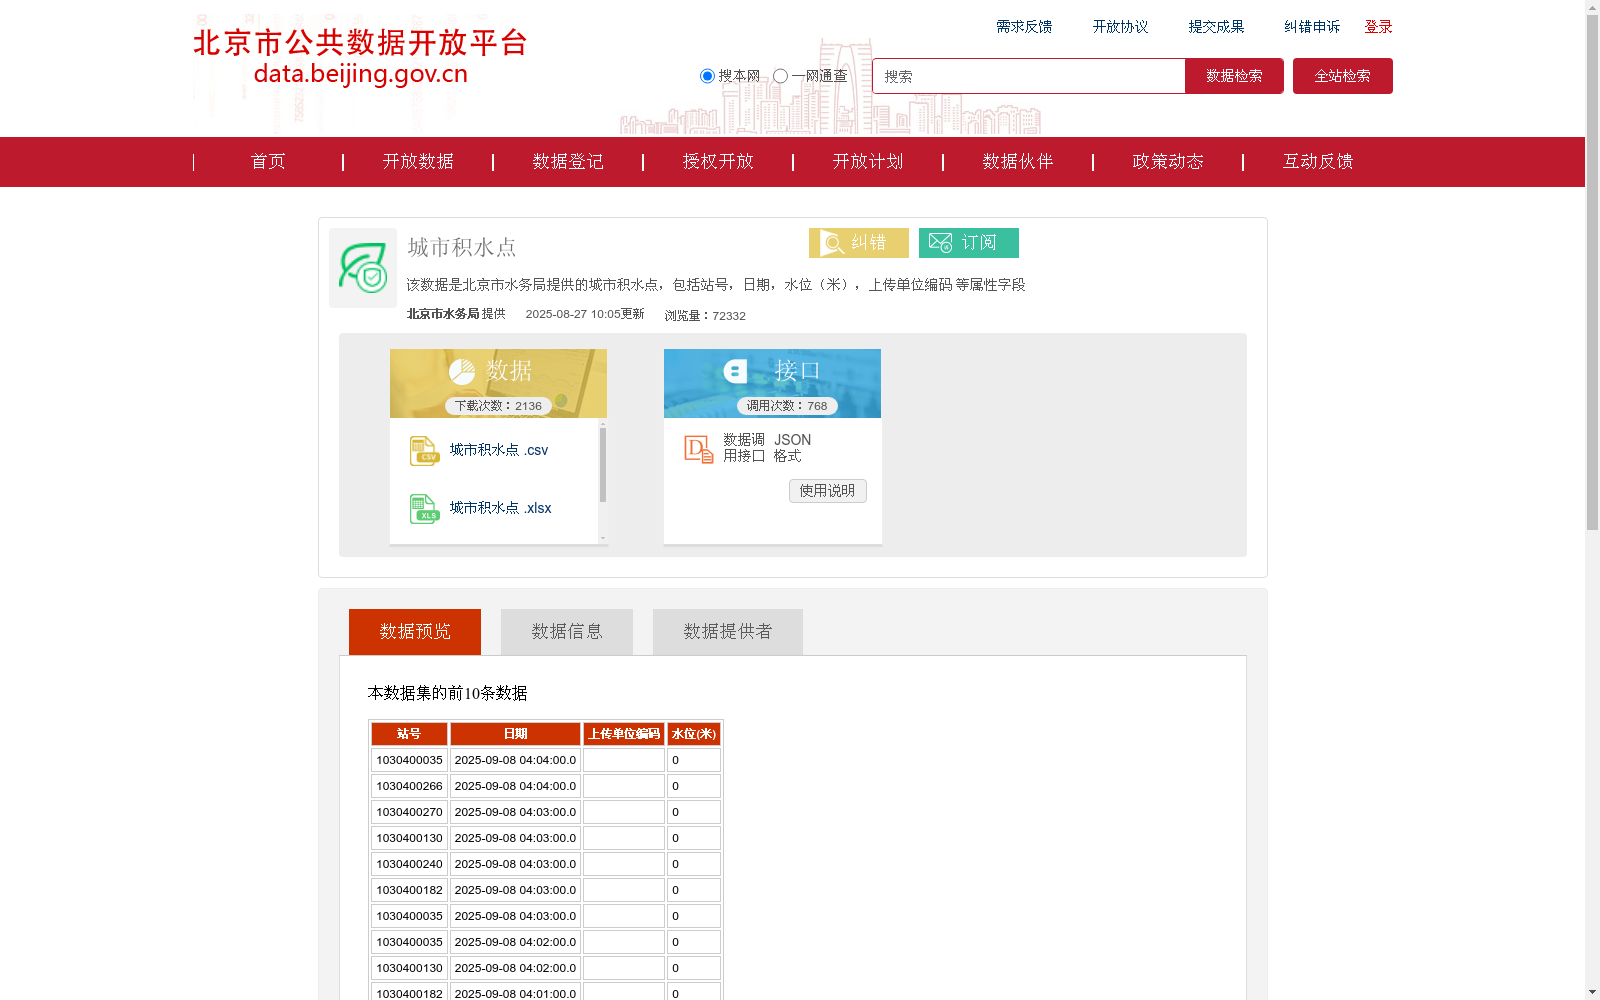Open 开放计划 navigation item

[x=868, y=162]
